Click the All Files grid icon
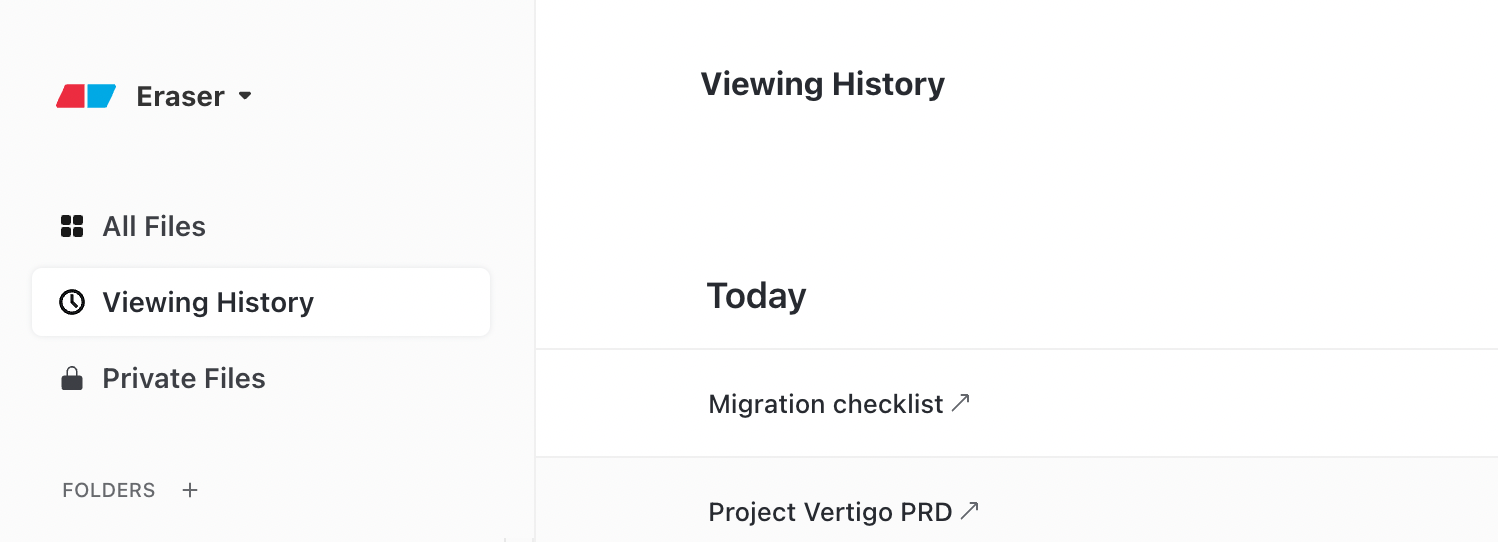The width and height of the screenshot is (1498, 542). tap(72, 226)
